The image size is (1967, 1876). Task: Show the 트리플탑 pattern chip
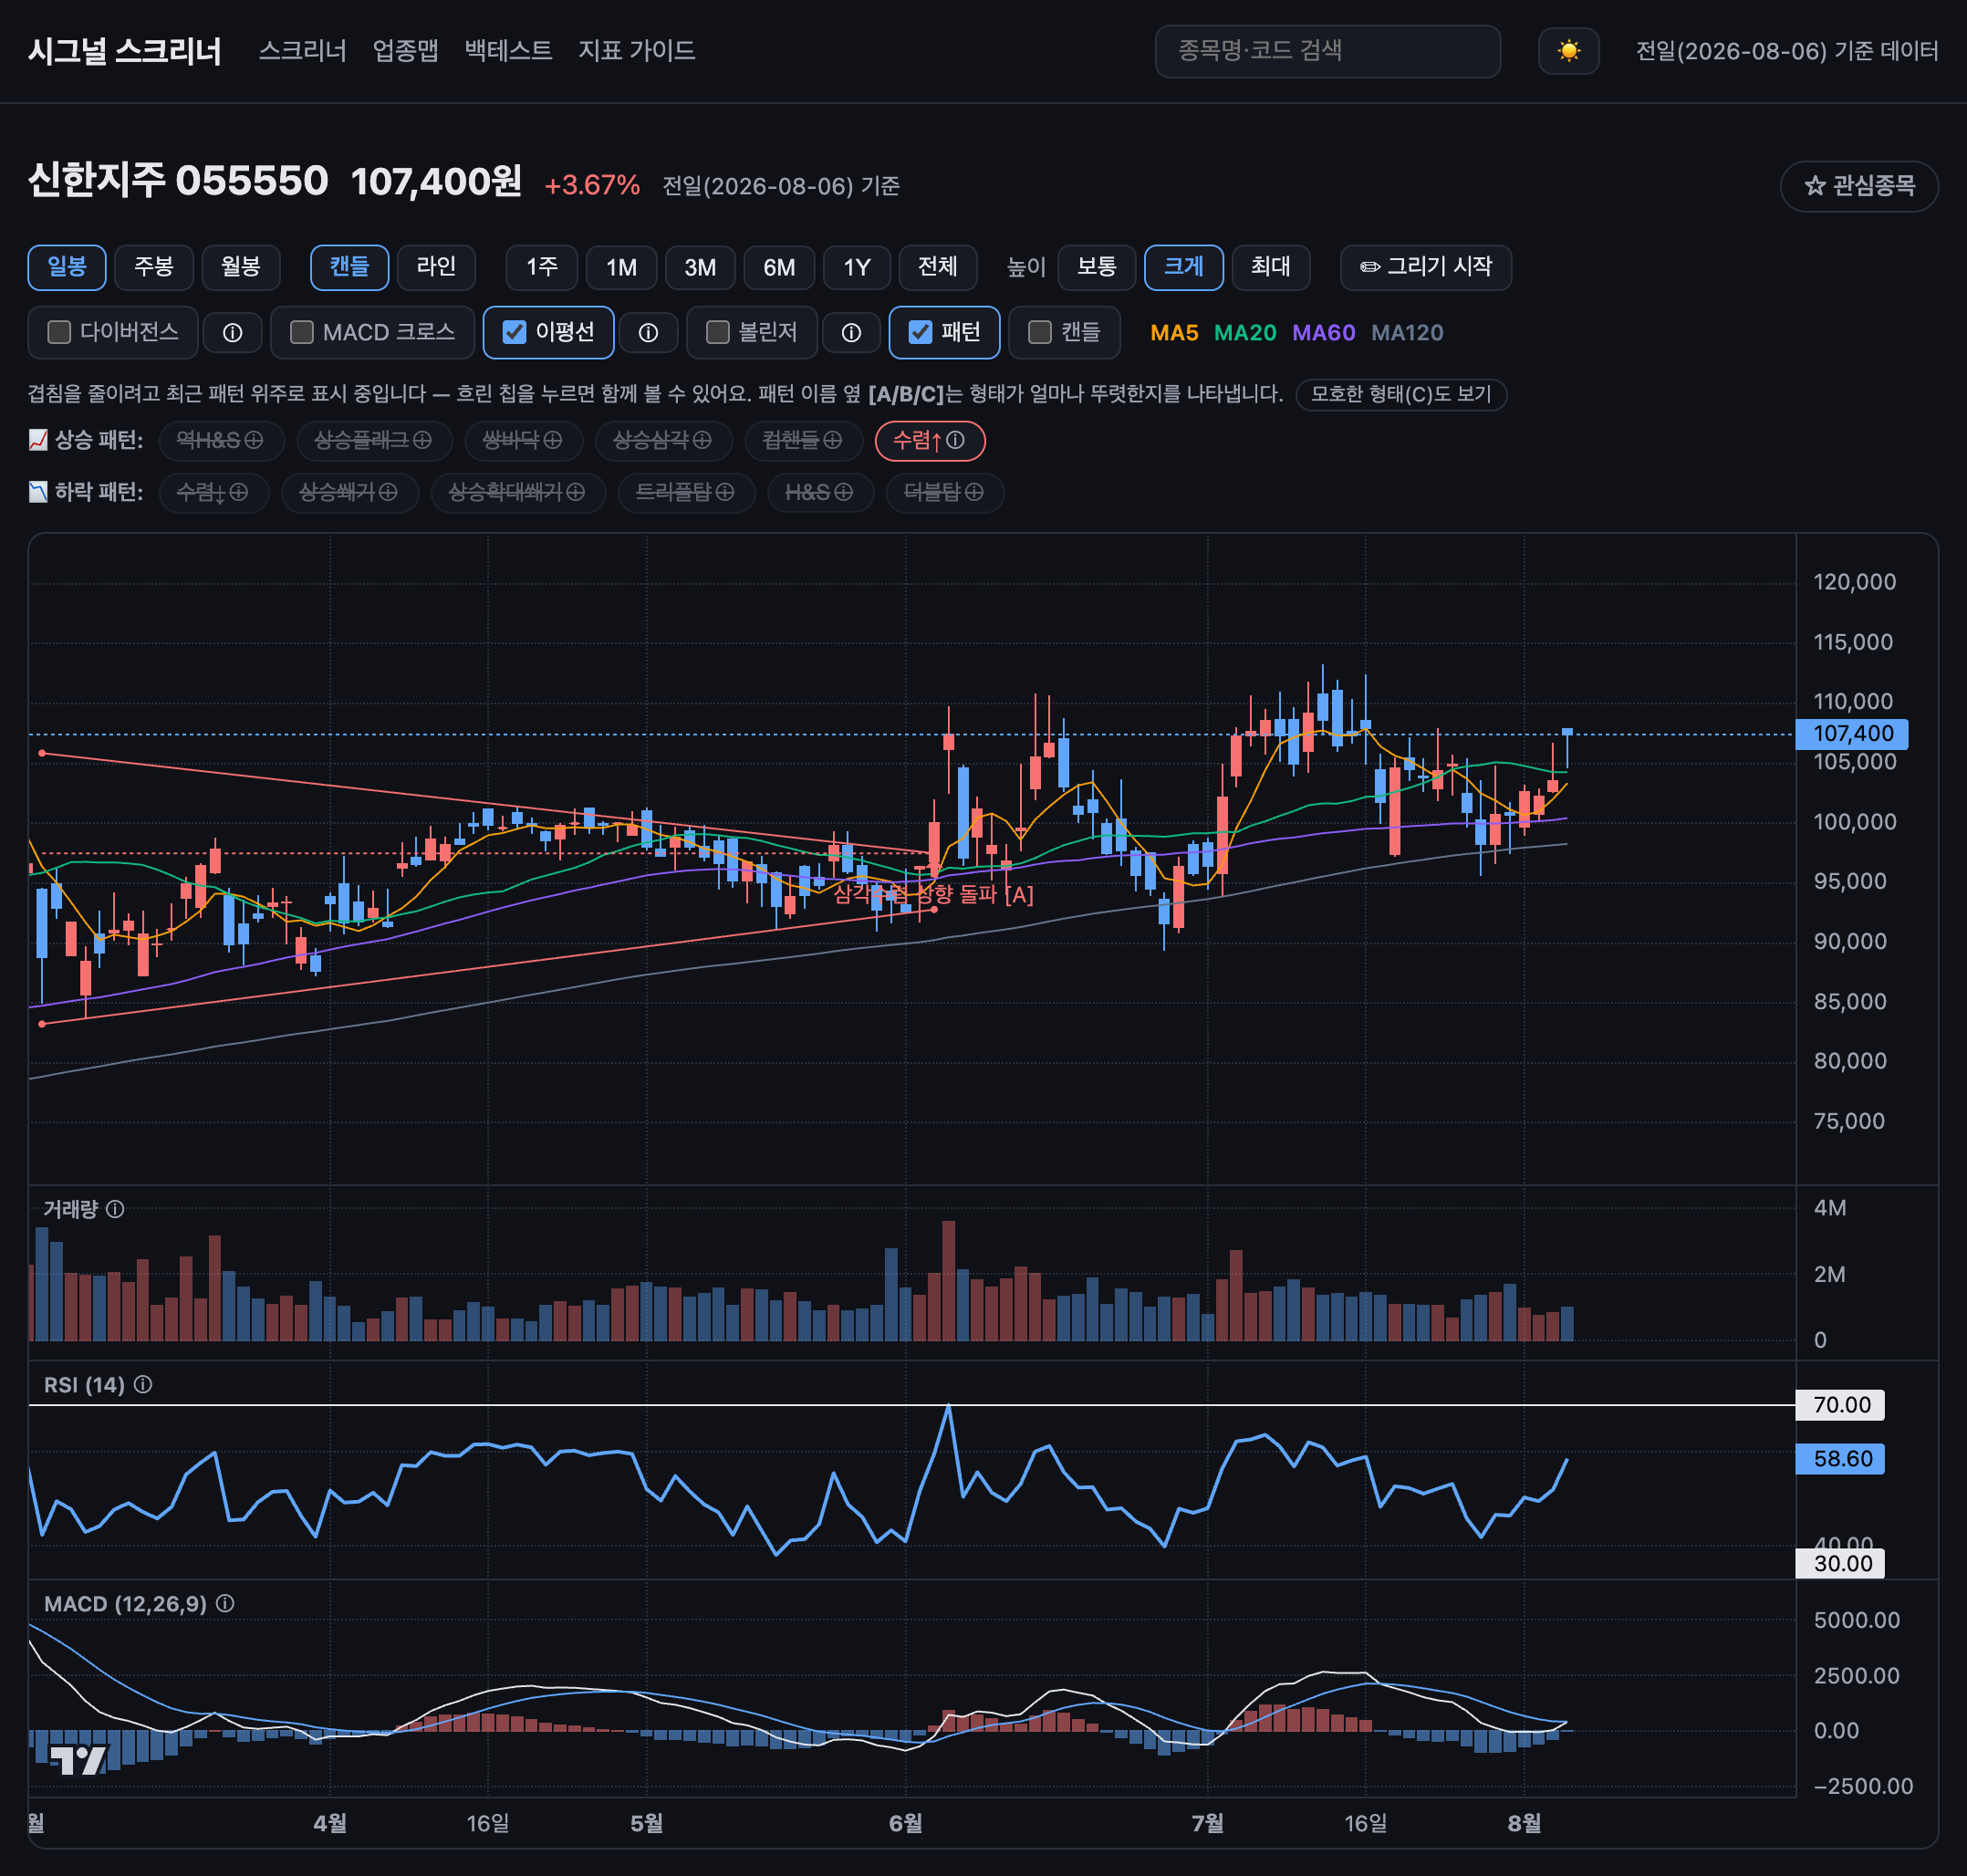pyautogui.click(x=685, y=492)
